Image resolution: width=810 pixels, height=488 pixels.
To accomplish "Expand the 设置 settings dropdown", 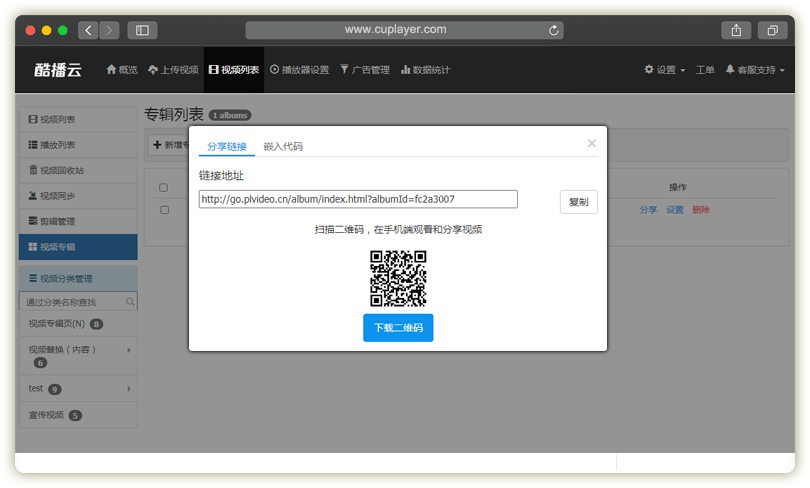I will (x=665, y=70).
